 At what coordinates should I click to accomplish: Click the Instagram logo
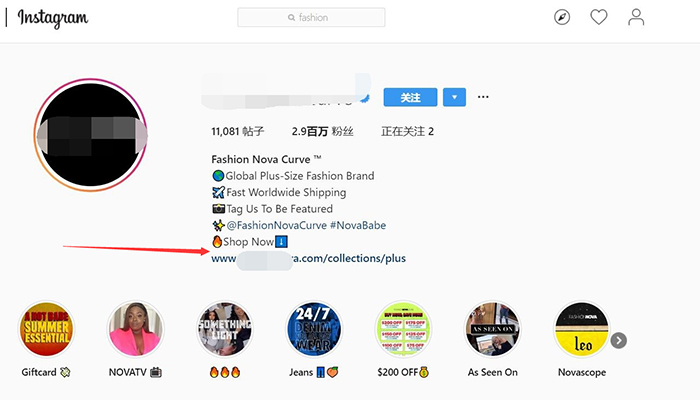53,18
